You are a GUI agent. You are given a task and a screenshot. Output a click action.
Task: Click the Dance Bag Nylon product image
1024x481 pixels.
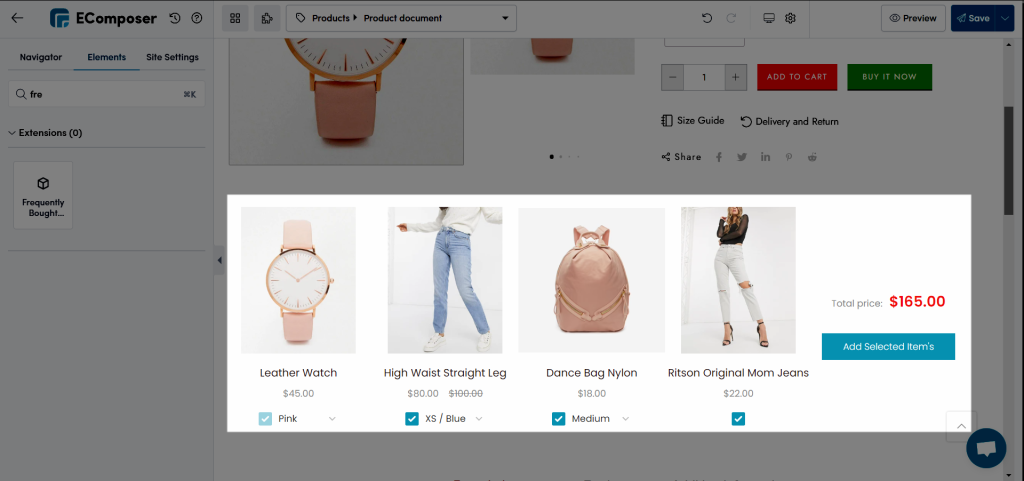click(592, 280)
